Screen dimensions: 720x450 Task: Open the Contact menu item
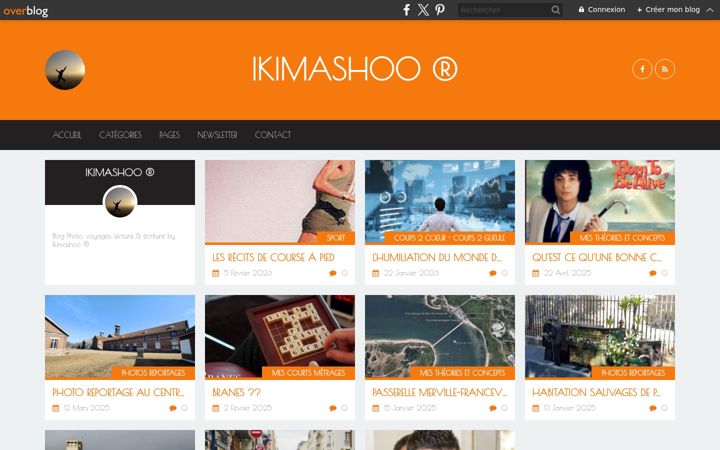[273, 135]
